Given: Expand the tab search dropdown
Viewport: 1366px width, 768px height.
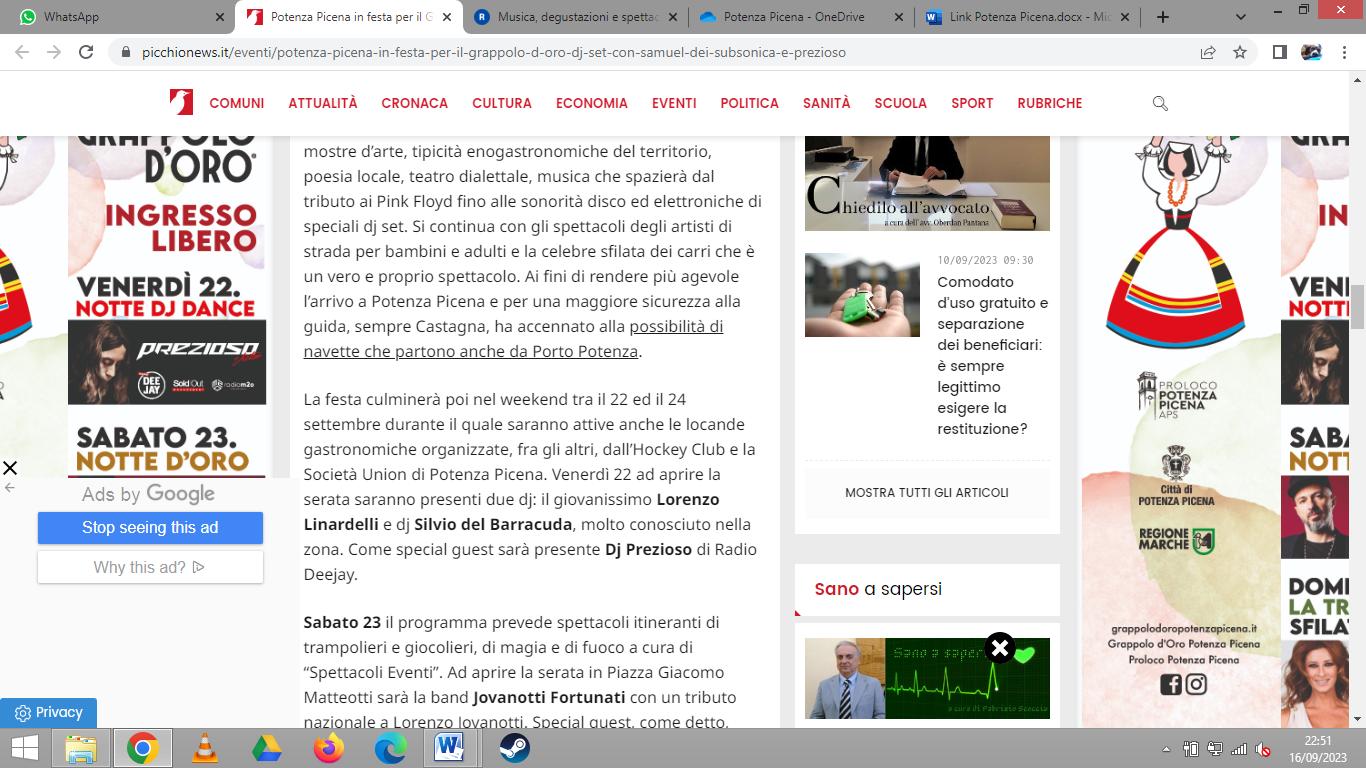Looking at the screenshot, I should coord(1241,17).
